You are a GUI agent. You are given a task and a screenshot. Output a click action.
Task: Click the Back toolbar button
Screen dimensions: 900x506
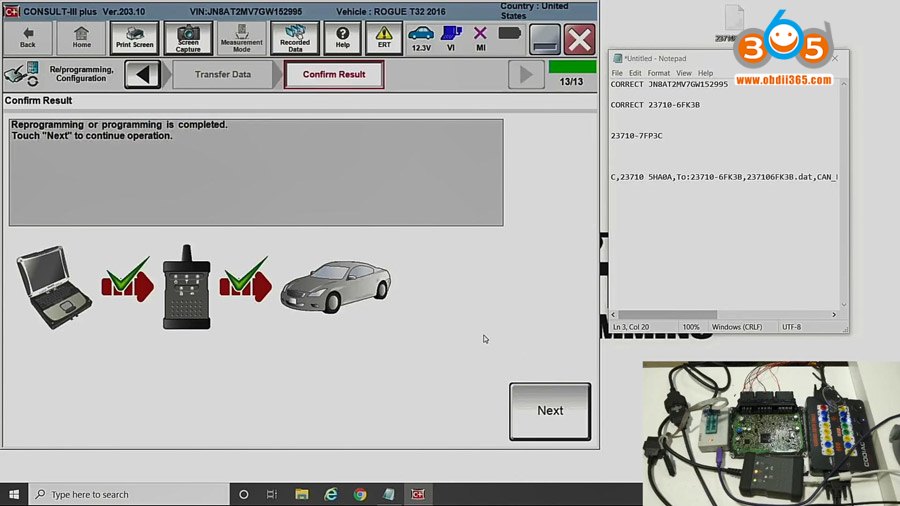click(28, 38)
